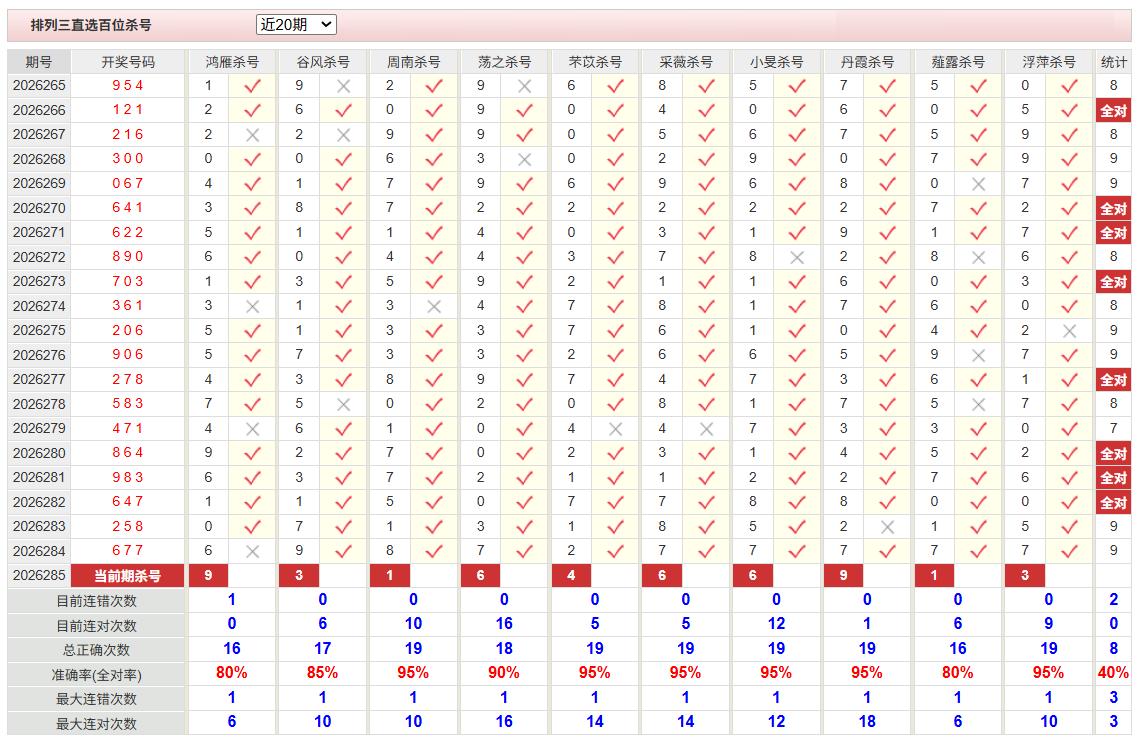Click winning number 6 7 7
The width and height of the screenshot is (1142, 744).
point(127,551)
